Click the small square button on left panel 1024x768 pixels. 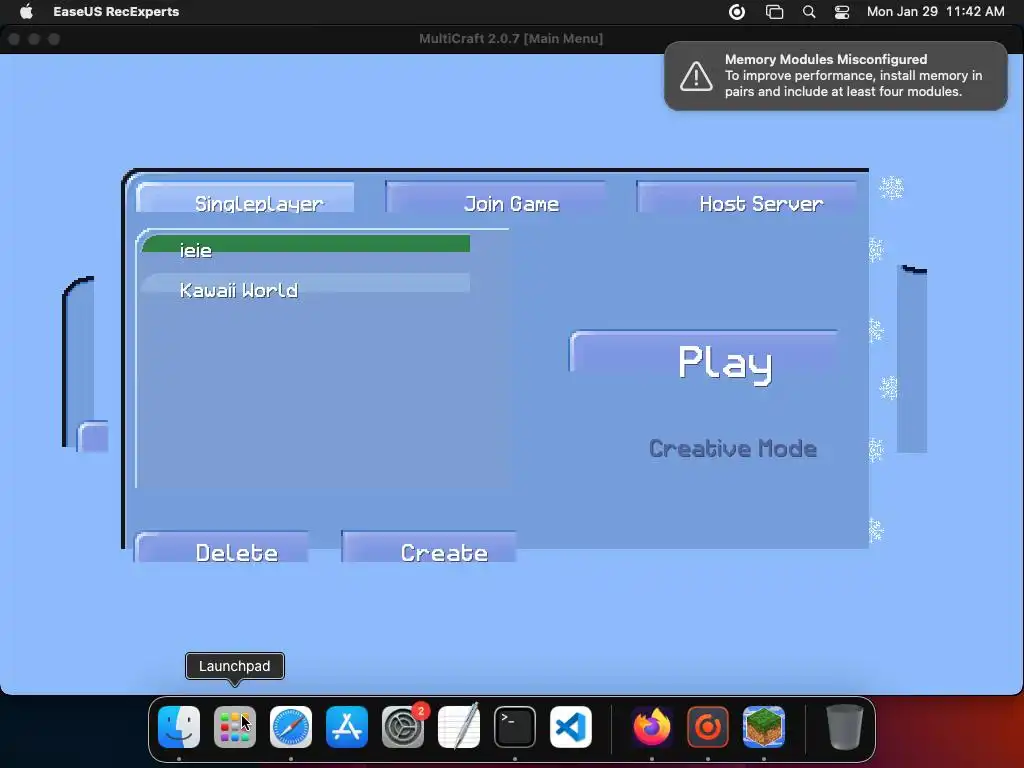pos(93,437)
